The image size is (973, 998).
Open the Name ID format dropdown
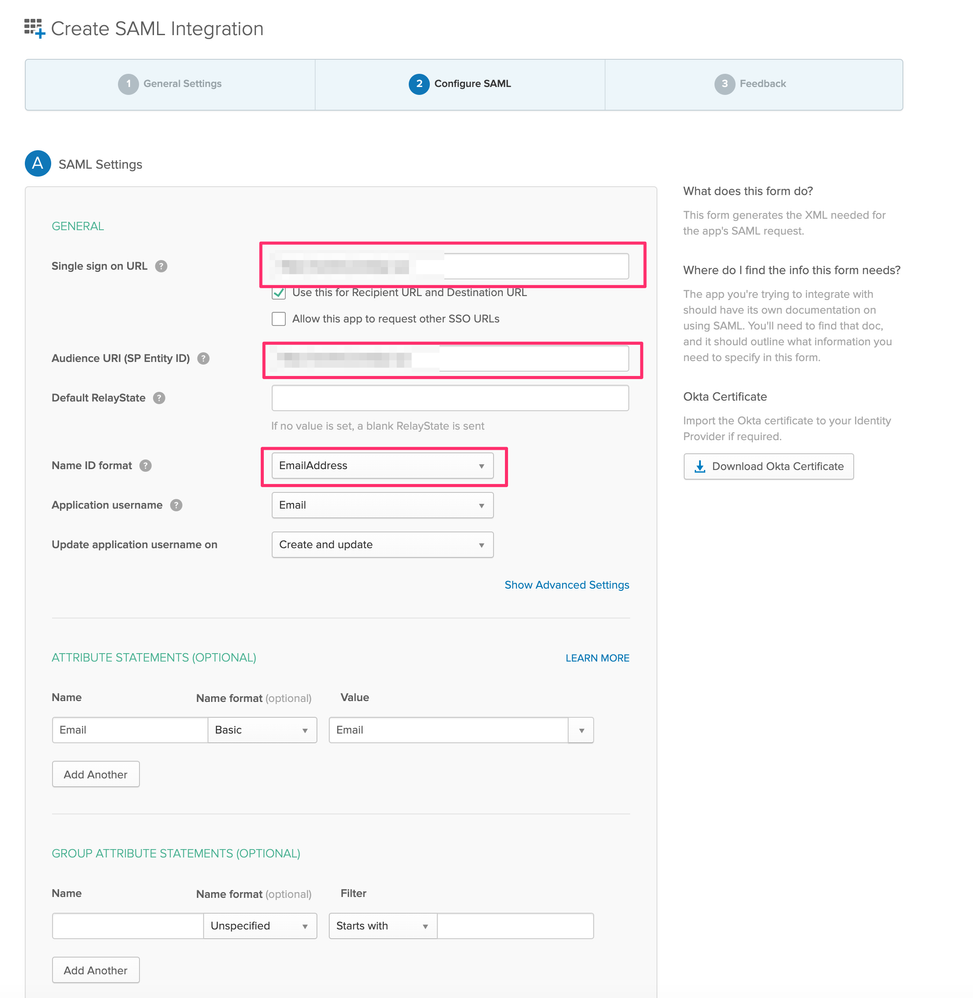382,466
